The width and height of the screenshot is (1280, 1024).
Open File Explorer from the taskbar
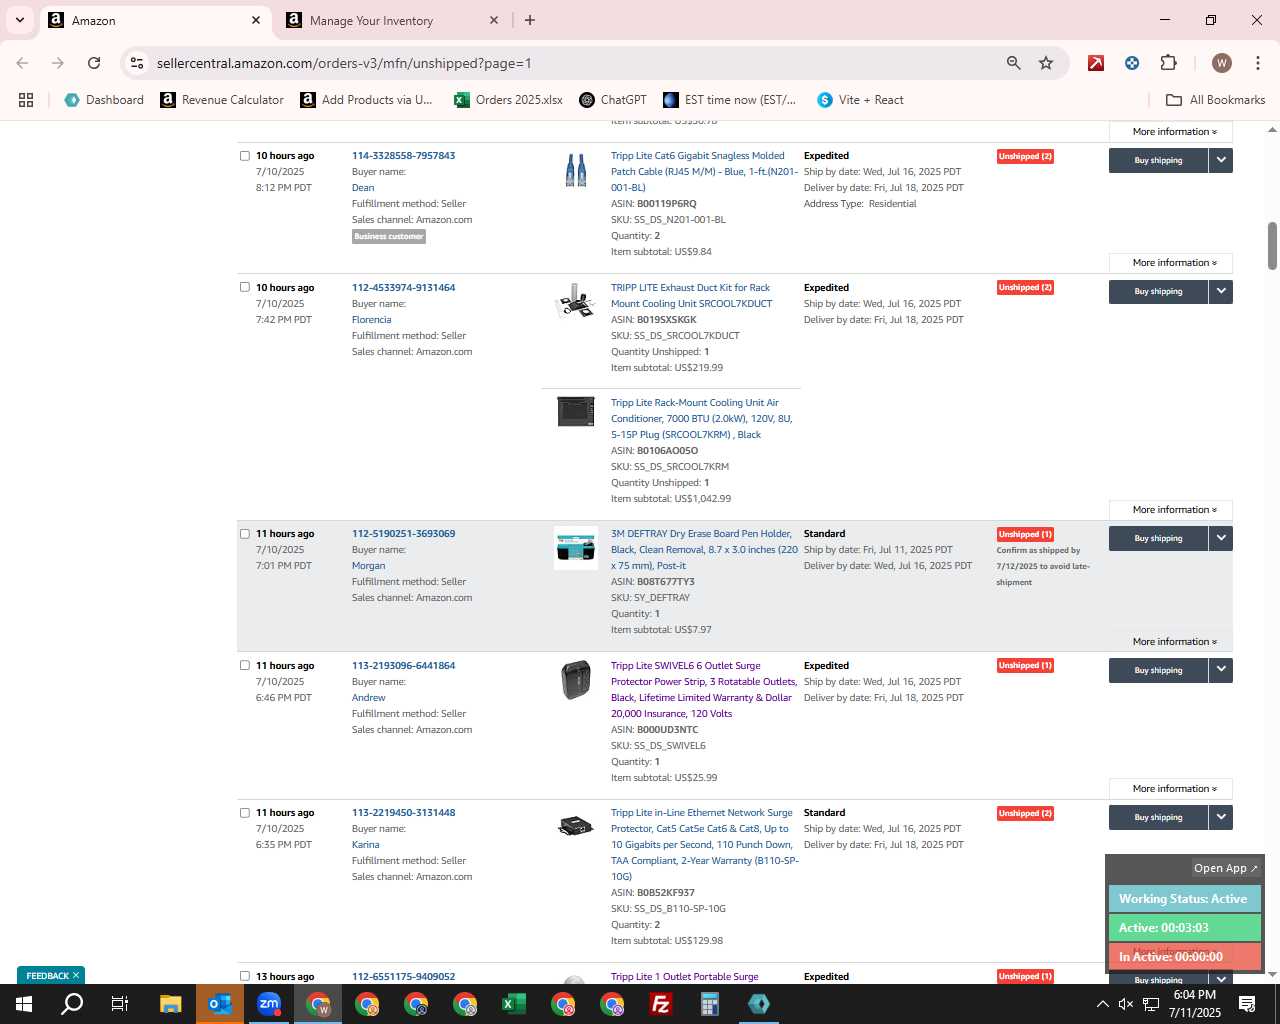point(170,1004)
